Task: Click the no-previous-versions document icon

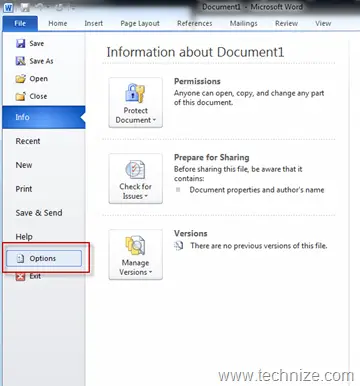Action: pos(179,246)
